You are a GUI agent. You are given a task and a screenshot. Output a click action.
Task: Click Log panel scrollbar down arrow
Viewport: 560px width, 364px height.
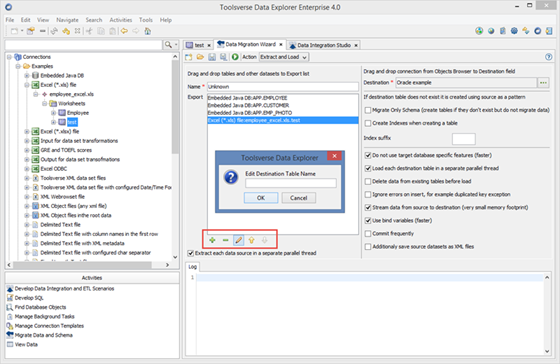pyautogui.click(x=547, y=351)
